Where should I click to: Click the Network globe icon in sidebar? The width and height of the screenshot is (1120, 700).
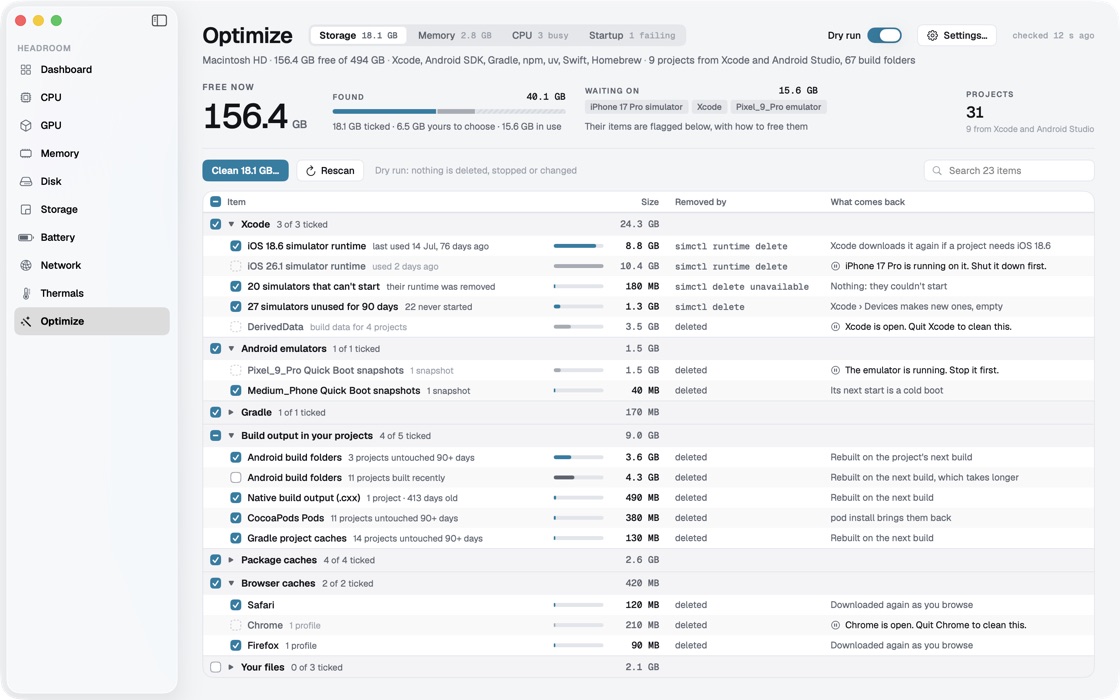pos(26,265)
